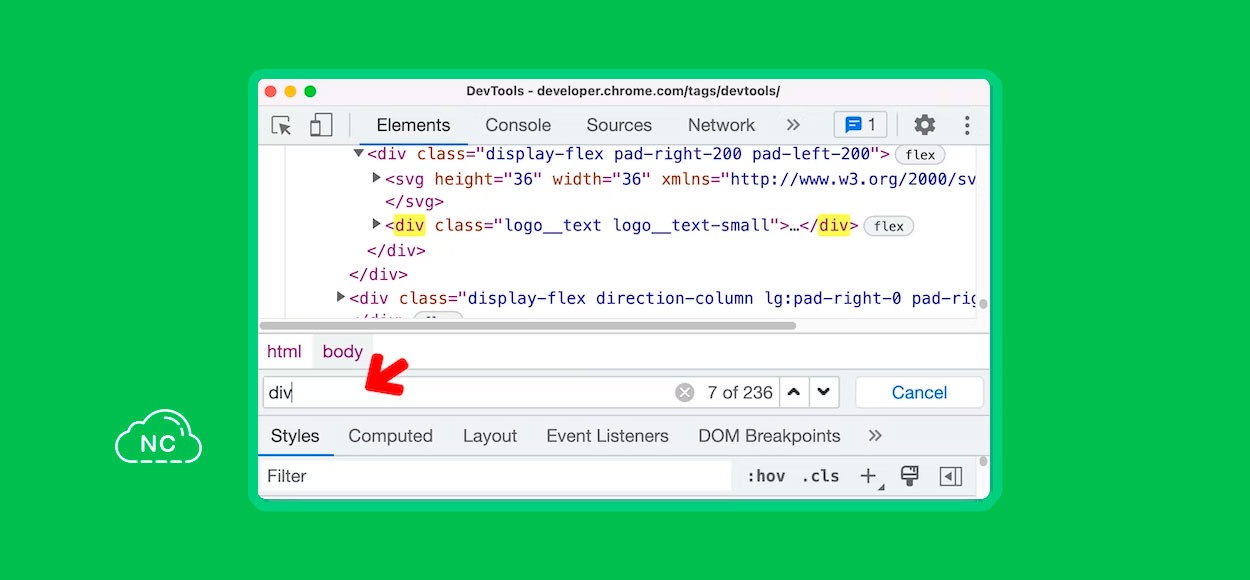Expand the logo__text div node
The image size is (1250, 580).
coord(377,225)
